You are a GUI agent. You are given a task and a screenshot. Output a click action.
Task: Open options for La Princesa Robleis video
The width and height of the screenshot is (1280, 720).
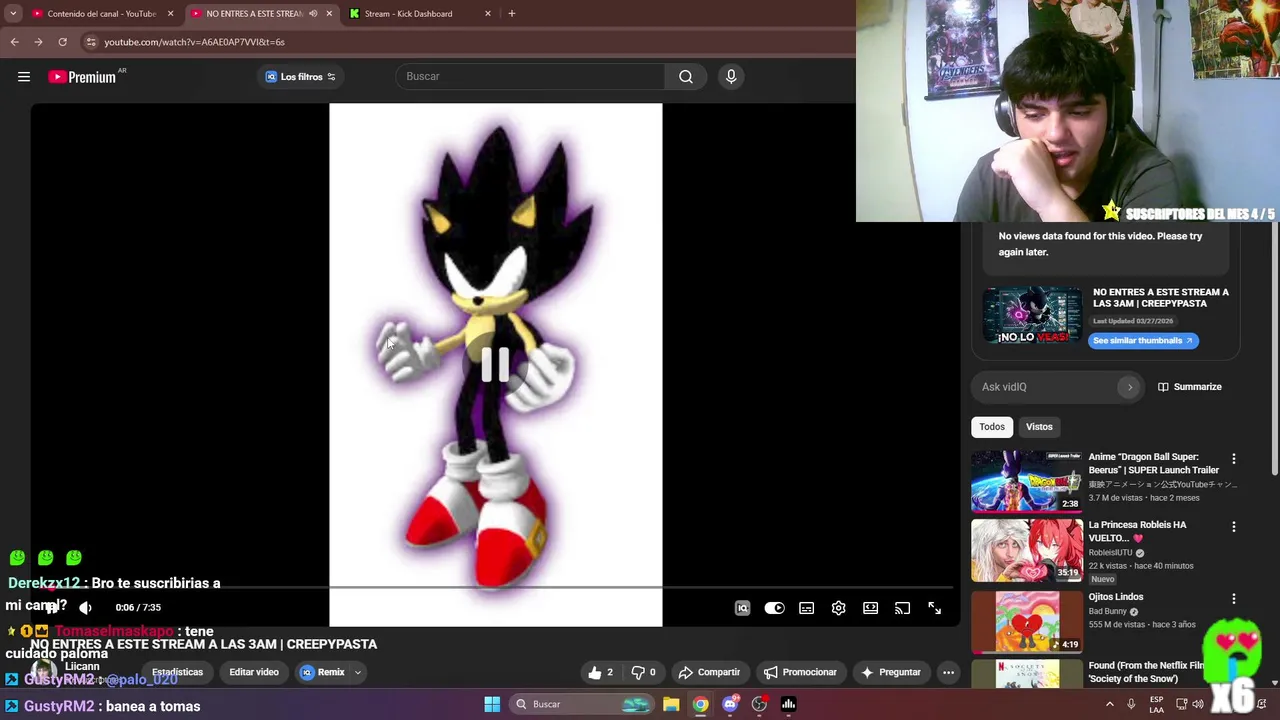coord(1233,527)
